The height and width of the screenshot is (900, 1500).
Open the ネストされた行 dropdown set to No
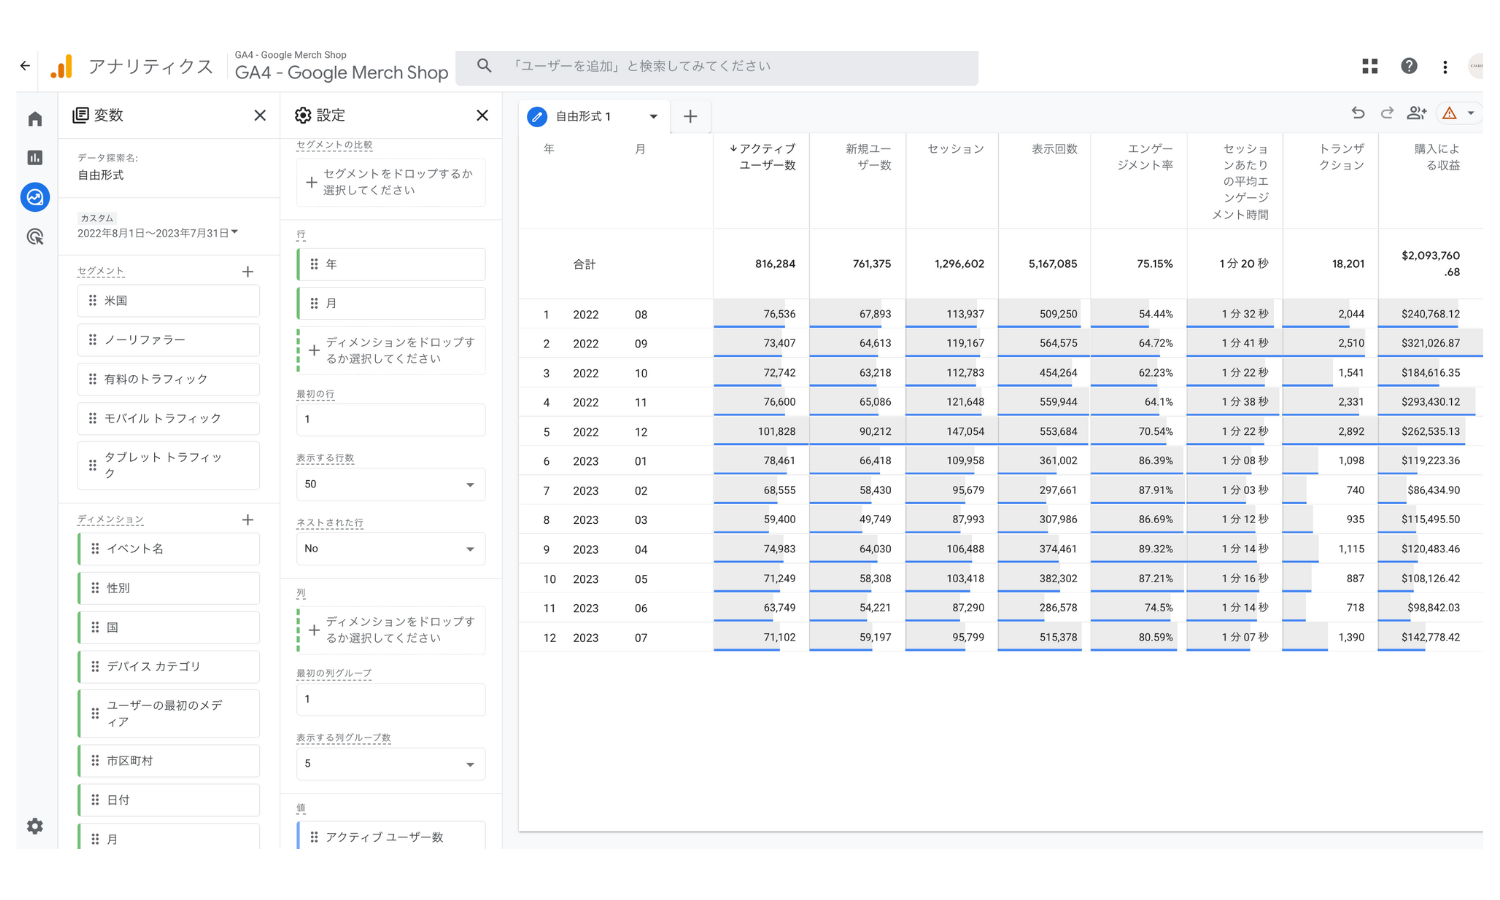tap(390, 548)
